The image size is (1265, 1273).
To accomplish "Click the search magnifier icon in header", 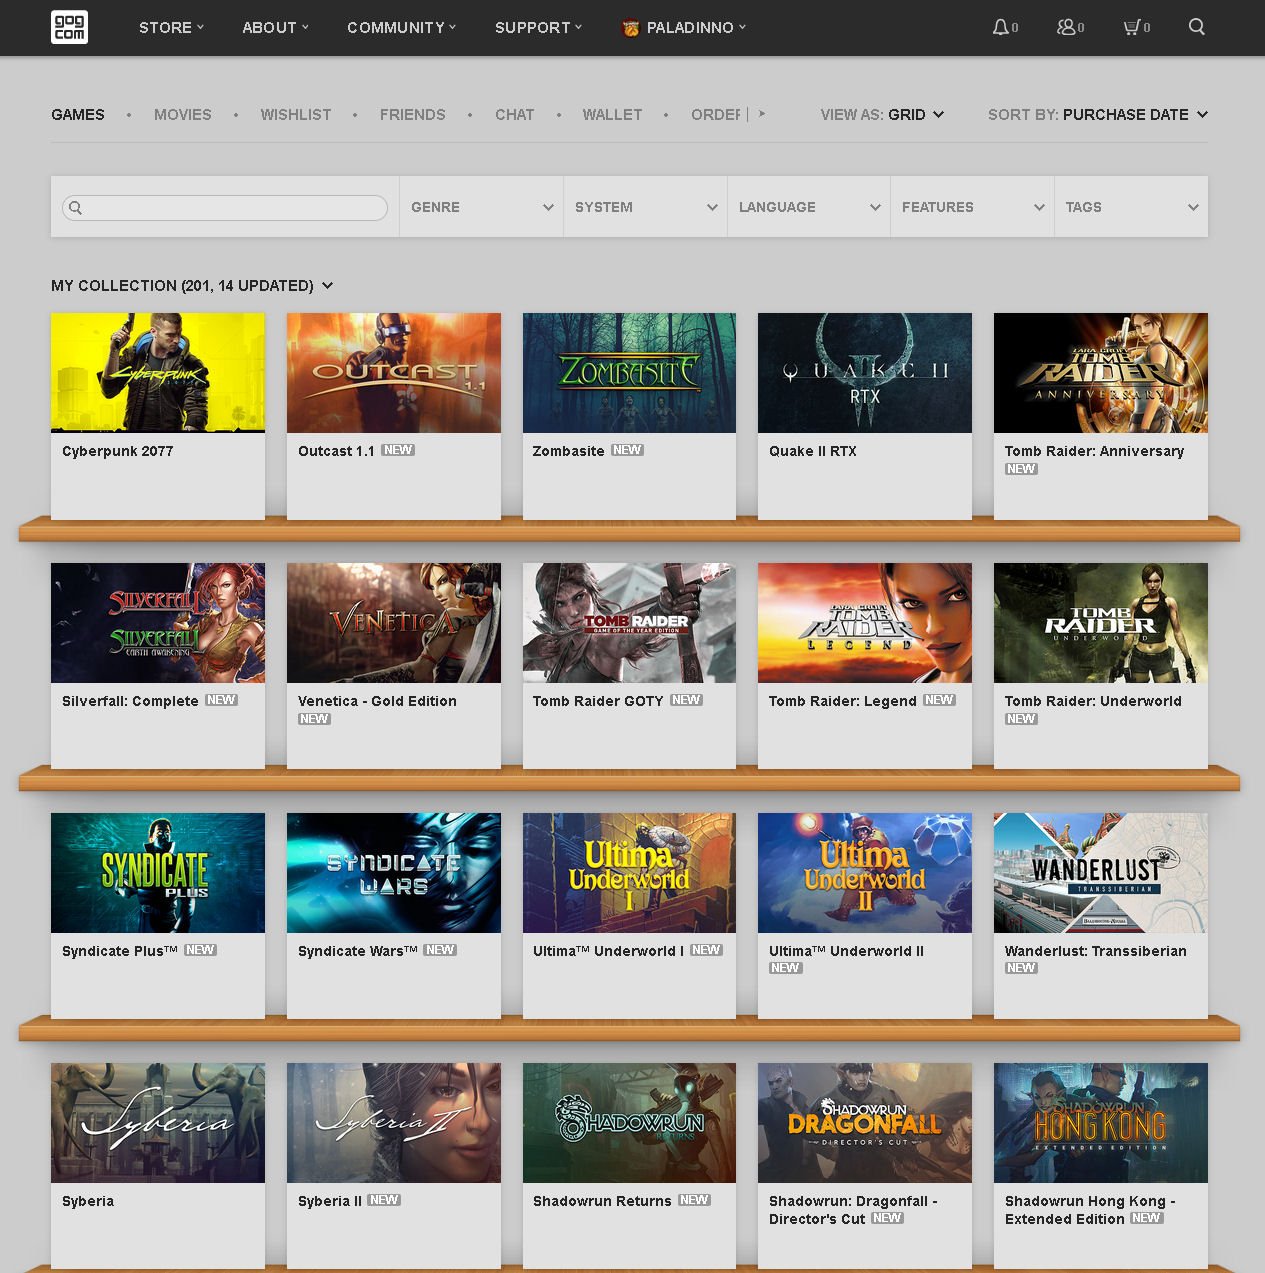I will 1196,27.
